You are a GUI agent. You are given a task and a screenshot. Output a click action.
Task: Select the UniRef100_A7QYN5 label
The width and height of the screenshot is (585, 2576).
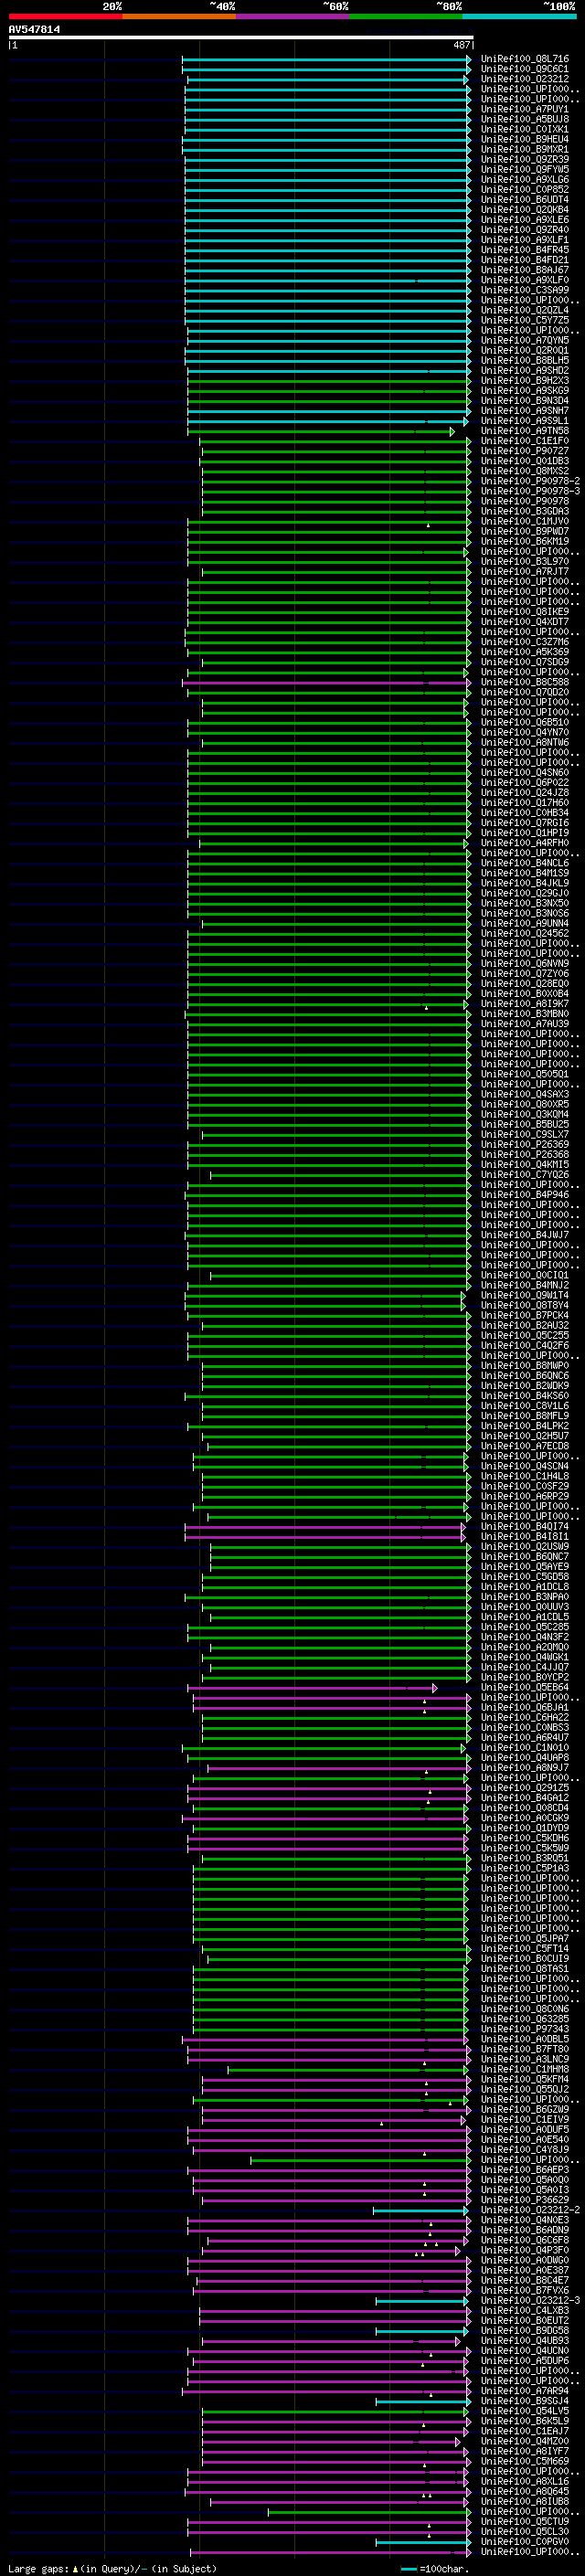524,340
